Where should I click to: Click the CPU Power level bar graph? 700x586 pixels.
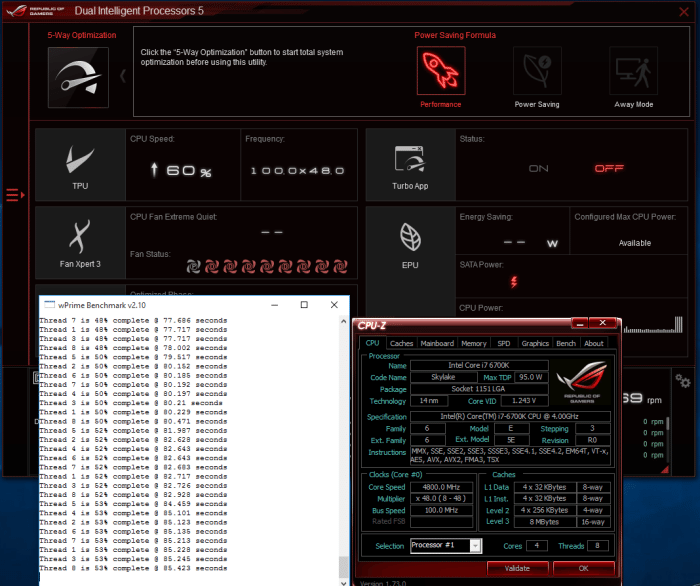[653, 325]
